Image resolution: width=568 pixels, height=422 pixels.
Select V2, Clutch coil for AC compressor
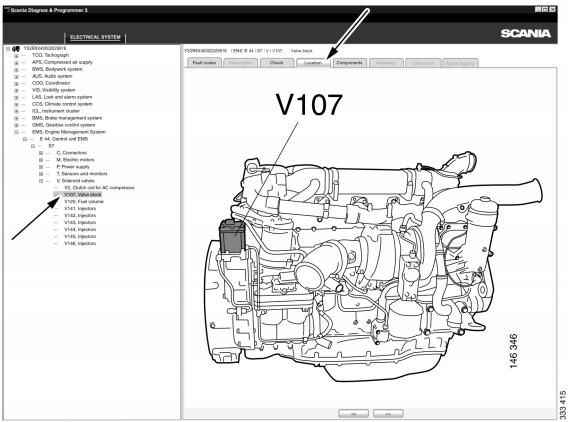pyautogui.click(x=99, y=188)
